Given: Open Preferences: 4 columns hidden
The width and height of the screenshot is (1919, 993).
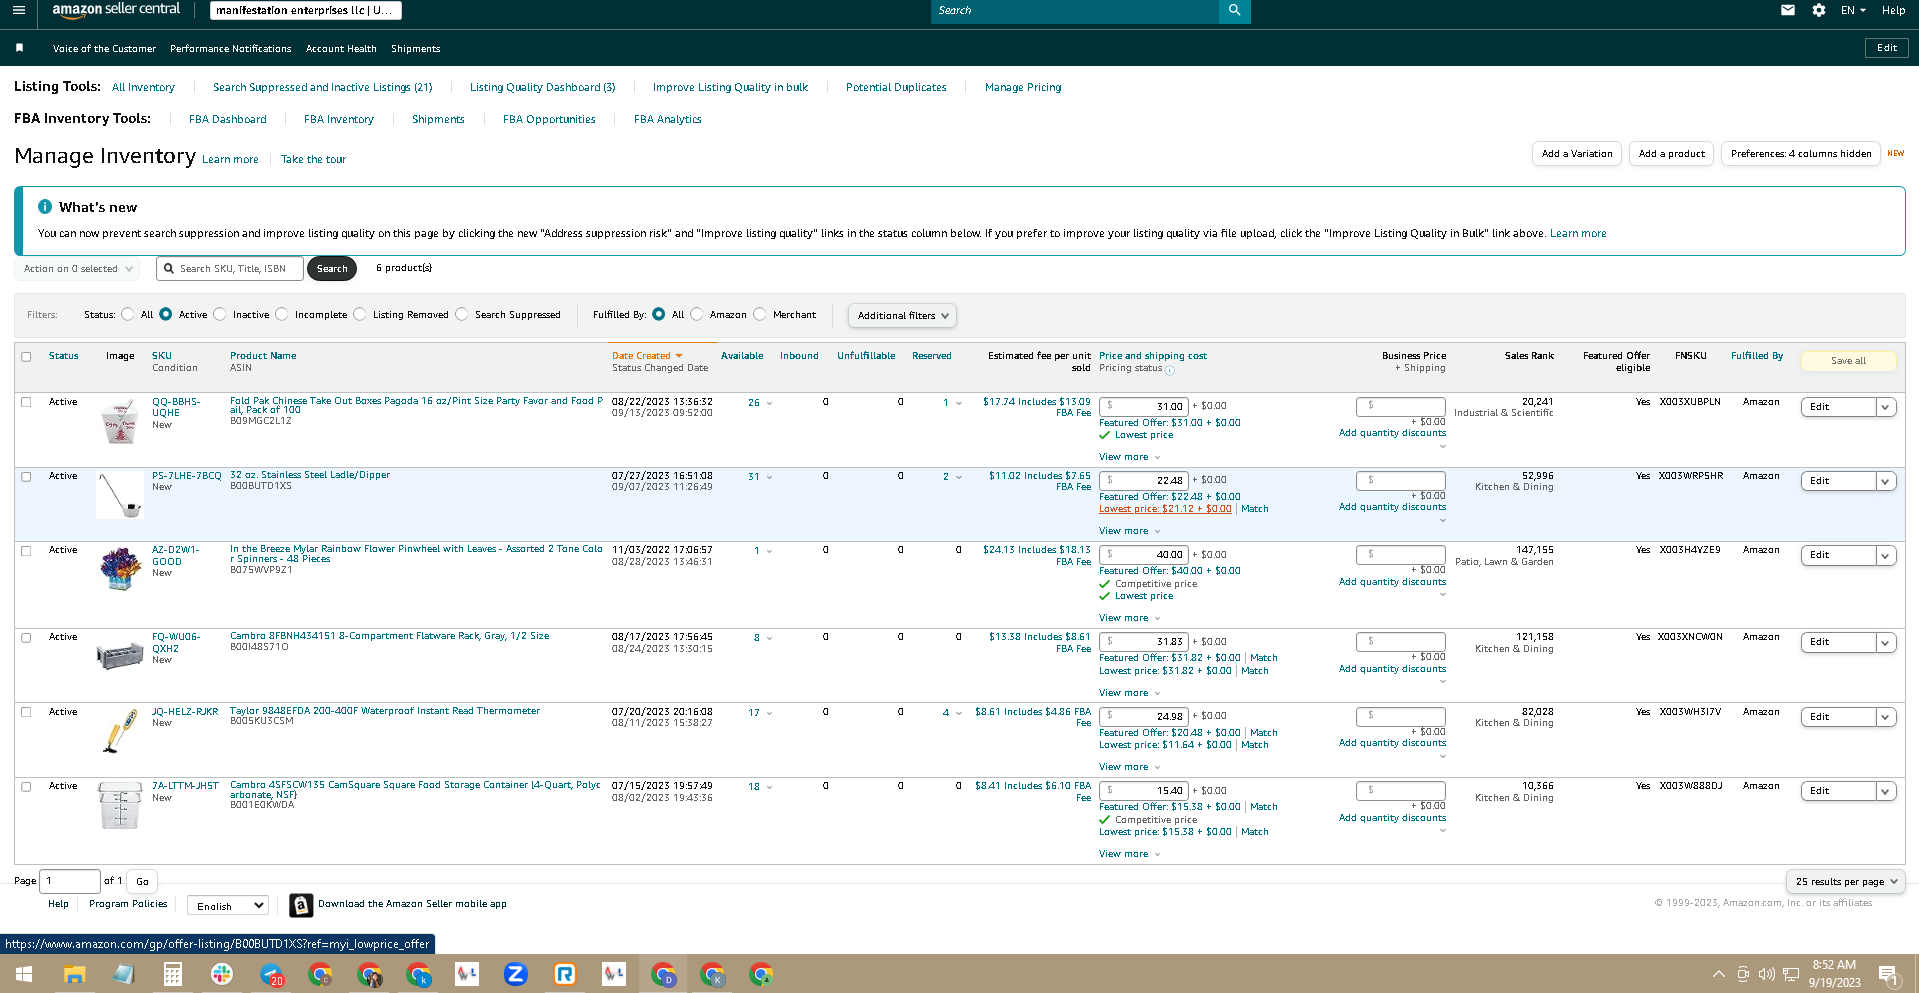Looking at the screenshot, I should (x=1801, y=154).
